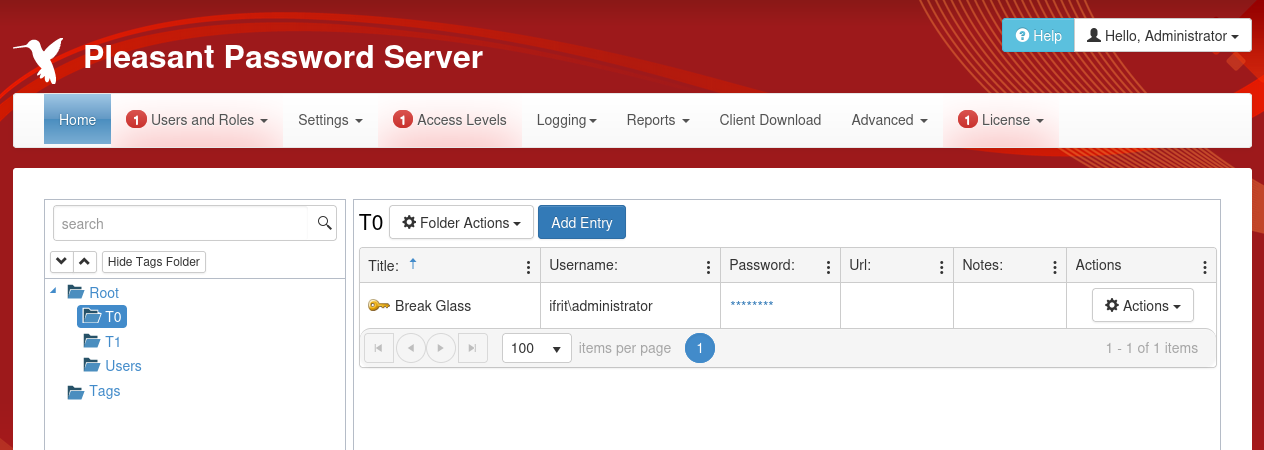The height and width of the screenshot is (450, 1264).
Task: Expand the Logging menu
Action: [567, 120]
